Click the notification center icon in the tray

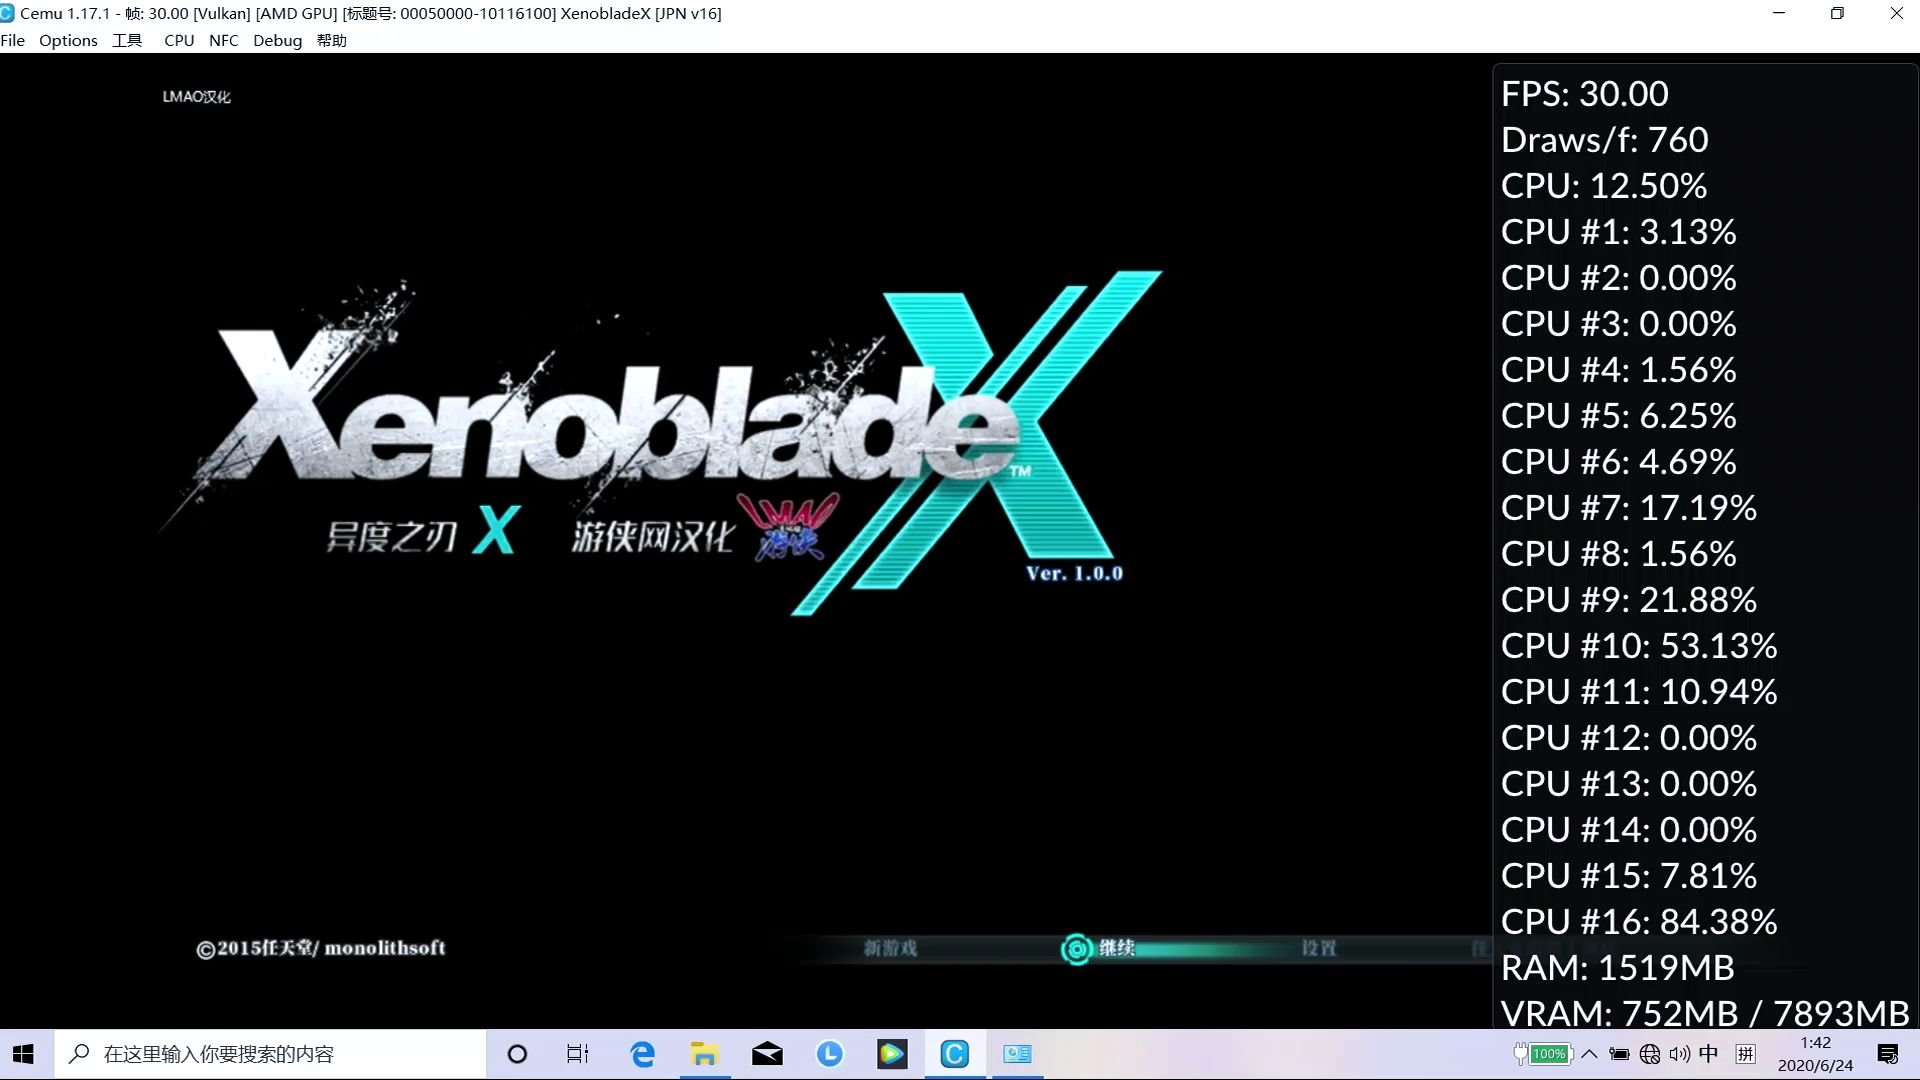1889,1053
